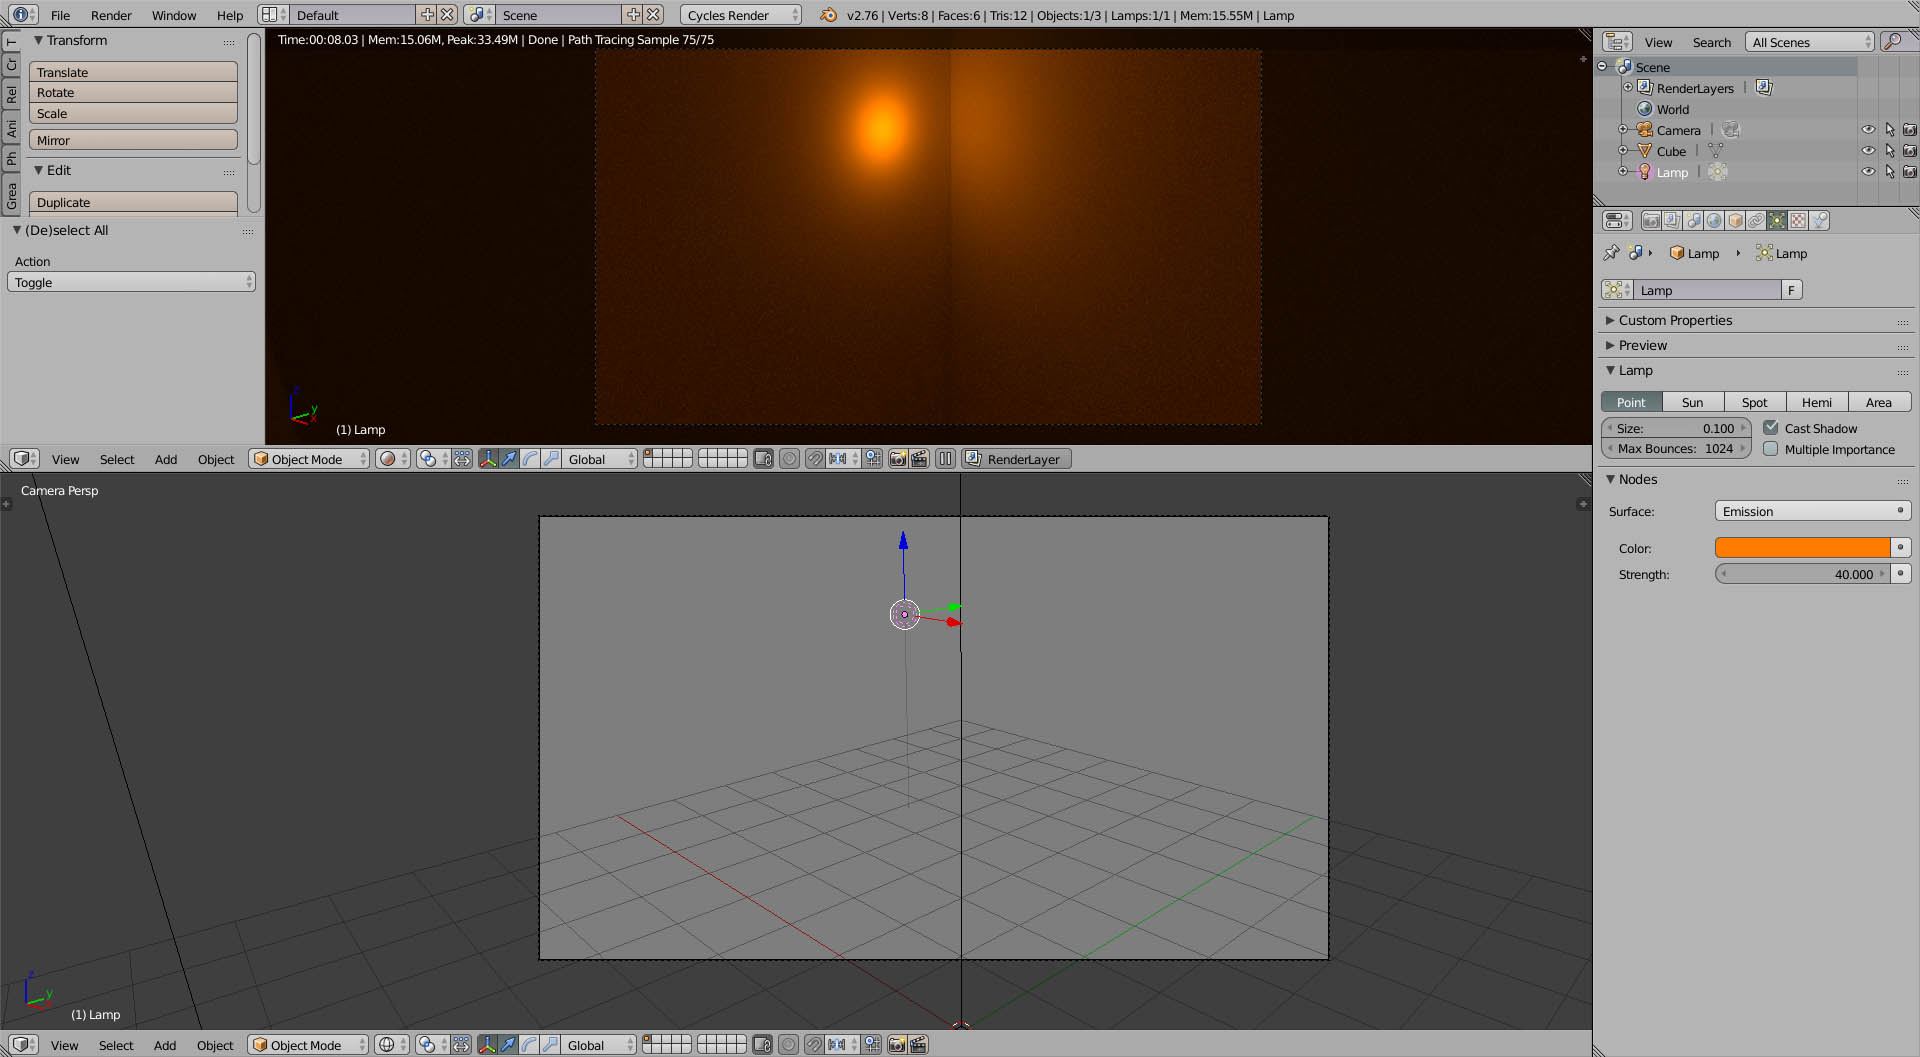Image resolution: width=1920 pixels, height=1057 pixels.
Task: Select the translate manipulator in upper viewport header
Action: coord(509,459)
